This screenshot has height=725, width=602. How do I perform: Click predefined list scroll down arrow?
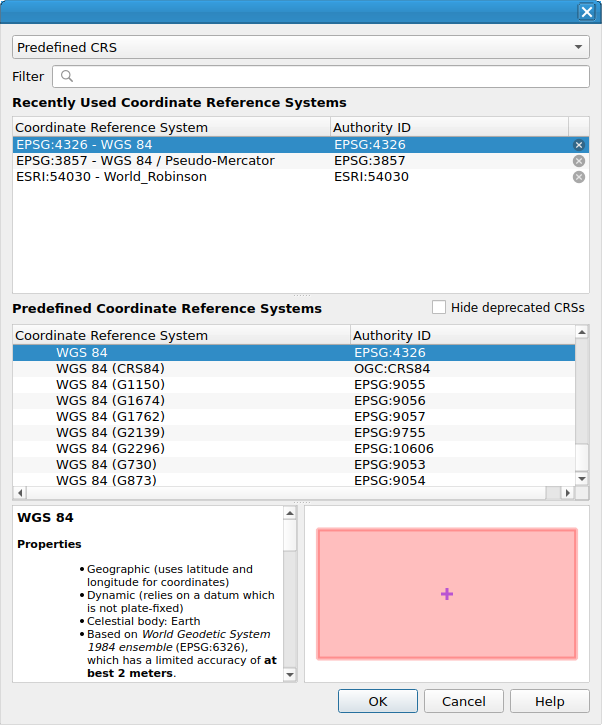coord(582,479)
